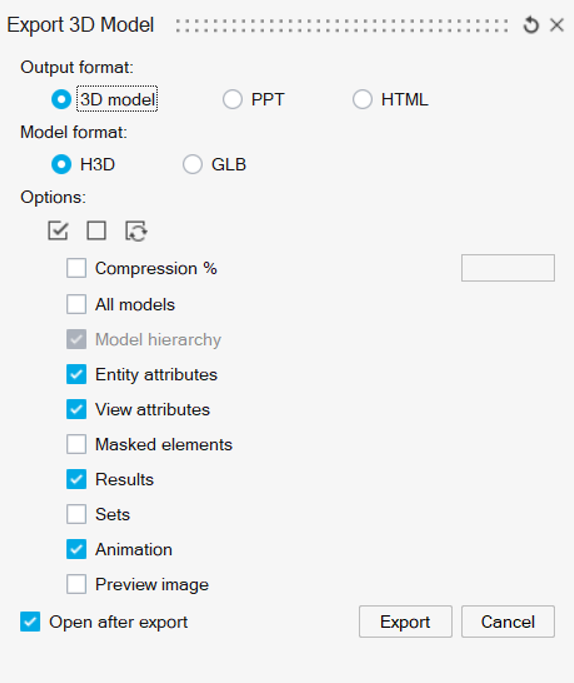Viewport: 574px width, 683px height.
Task: Click the Cancel button
Action: 508,622
